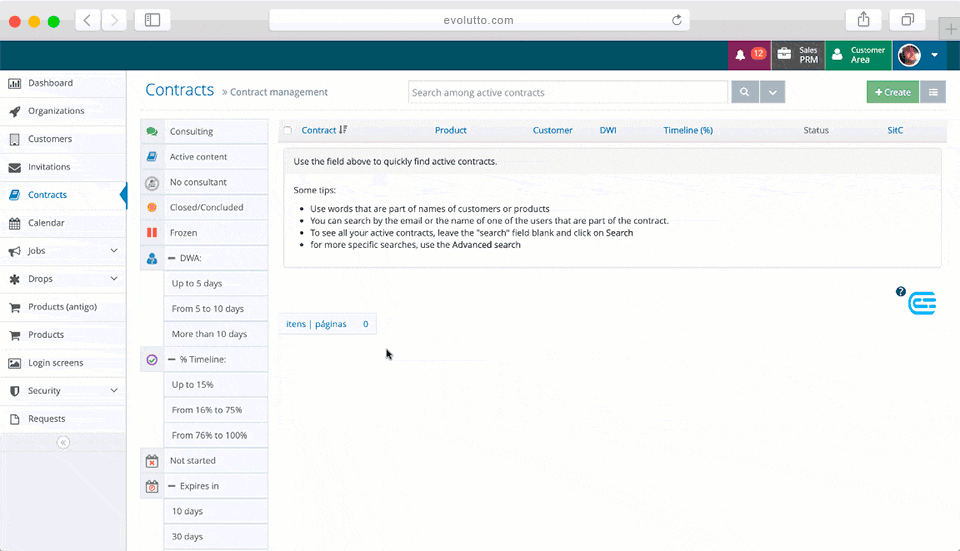The width and height of the screenshot is (960, 551).
Task: Open the Sales PRM briefcase icon
Action: tap(785, 55)
